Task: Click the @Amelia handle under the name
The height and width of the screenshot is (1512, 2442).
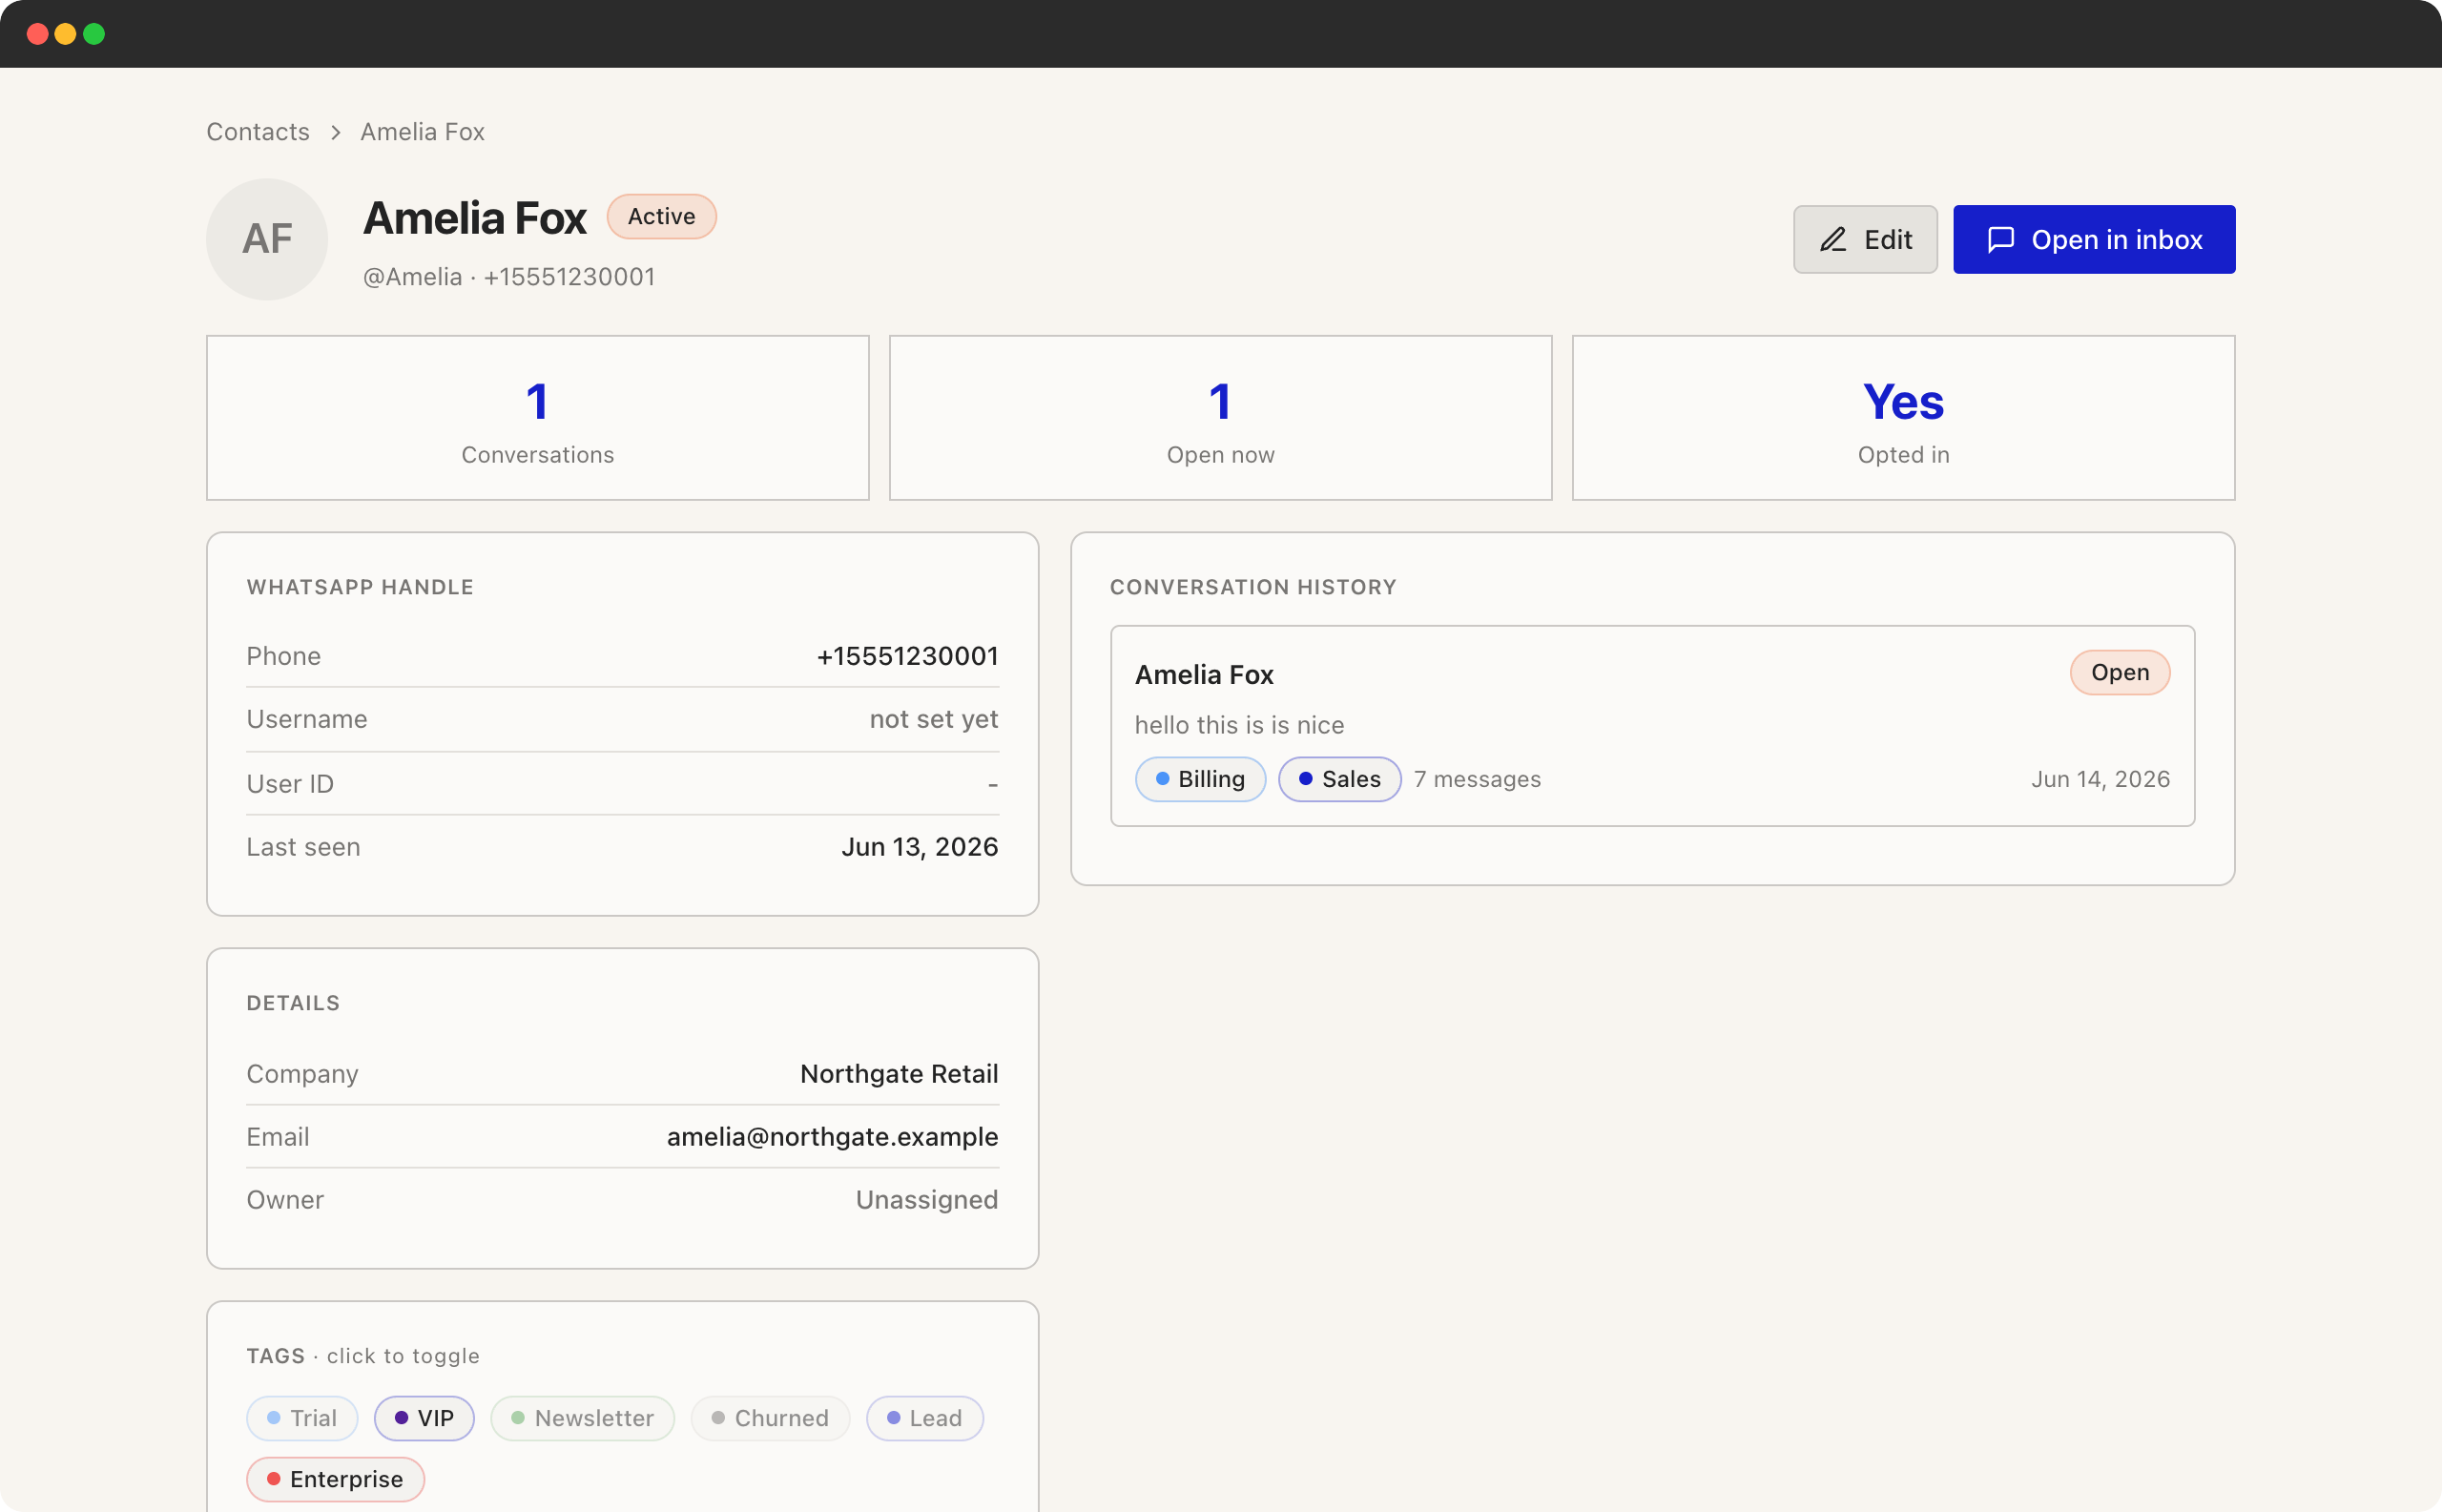Action: [412, 277]
